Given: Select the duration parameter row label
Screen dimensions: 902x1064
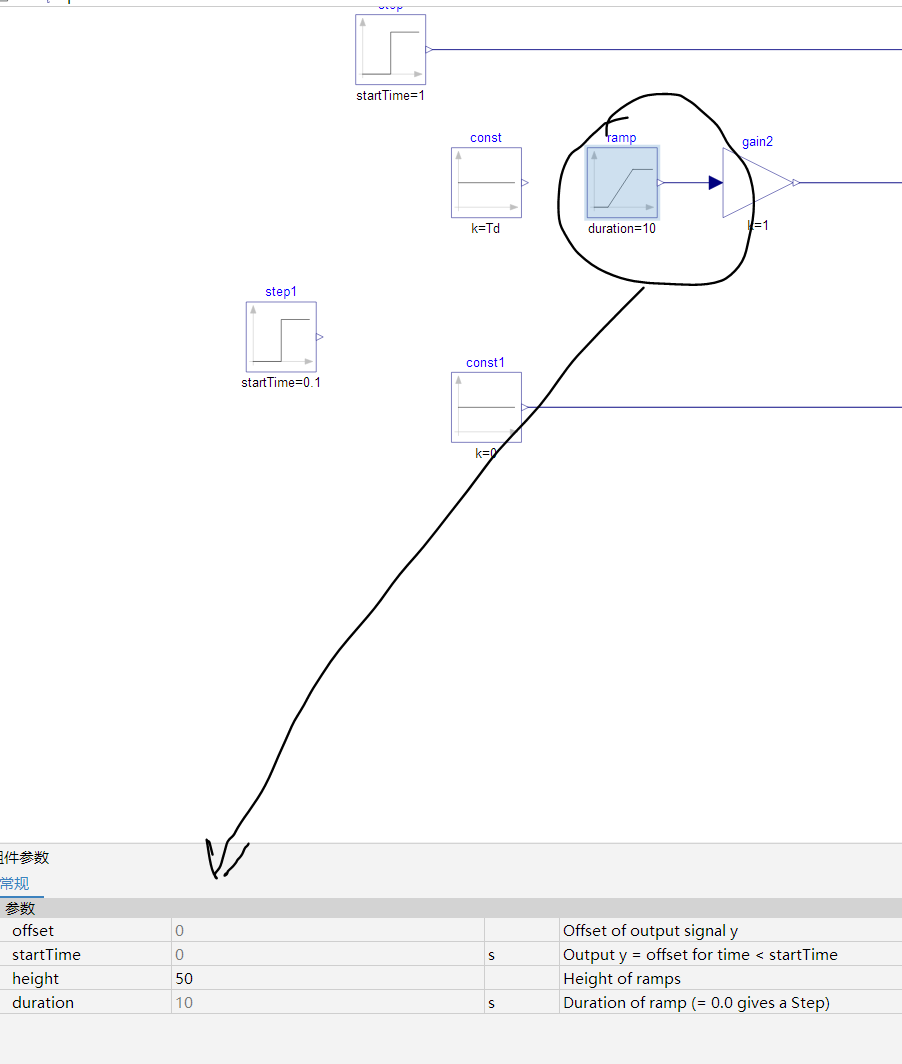Looking at the screenshot, I should tap(43, 1002).
